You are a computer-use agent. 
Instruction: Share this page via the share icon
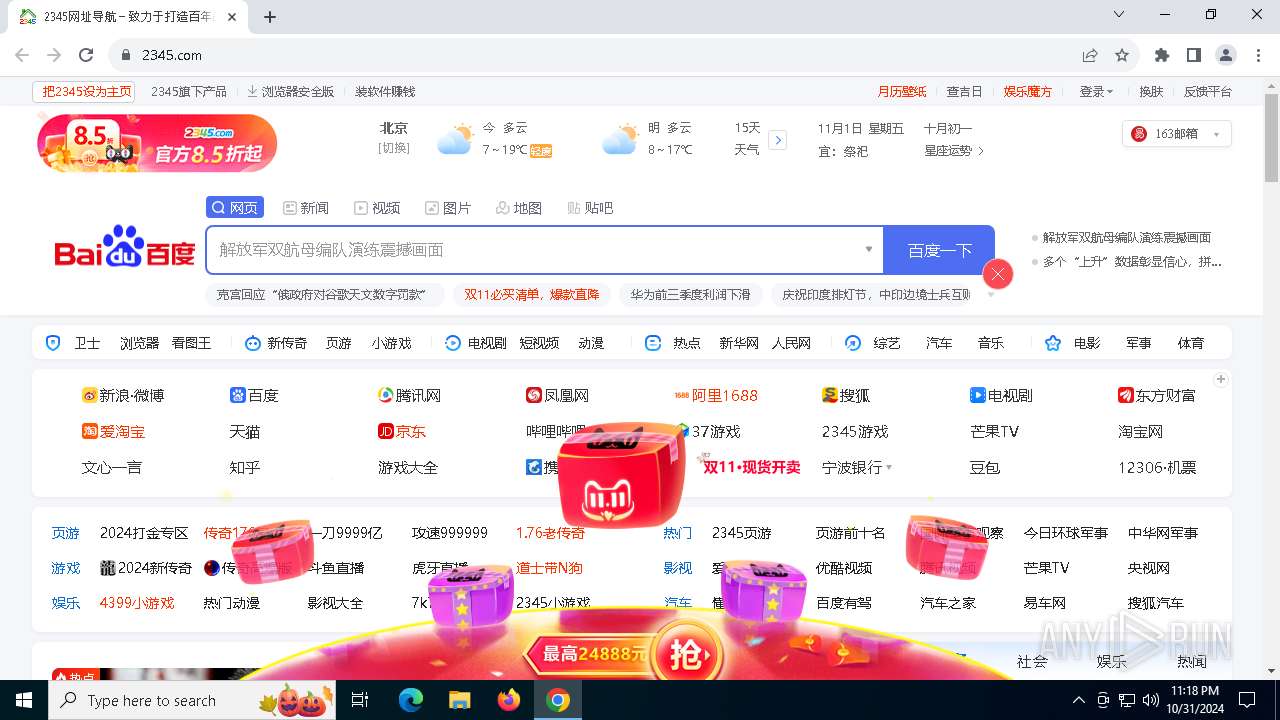pos(1090,55)
